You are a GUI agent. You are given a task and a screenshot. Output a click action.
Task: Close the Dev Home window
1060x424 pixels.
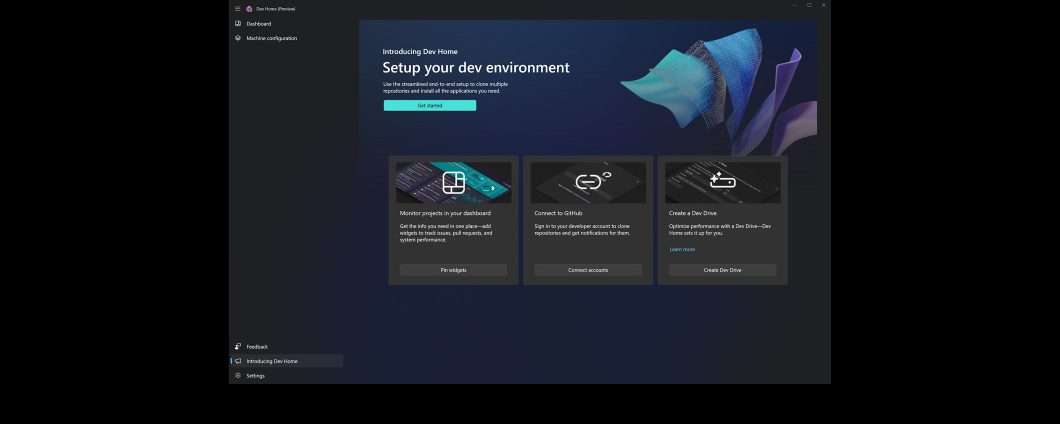pos(823,5)
